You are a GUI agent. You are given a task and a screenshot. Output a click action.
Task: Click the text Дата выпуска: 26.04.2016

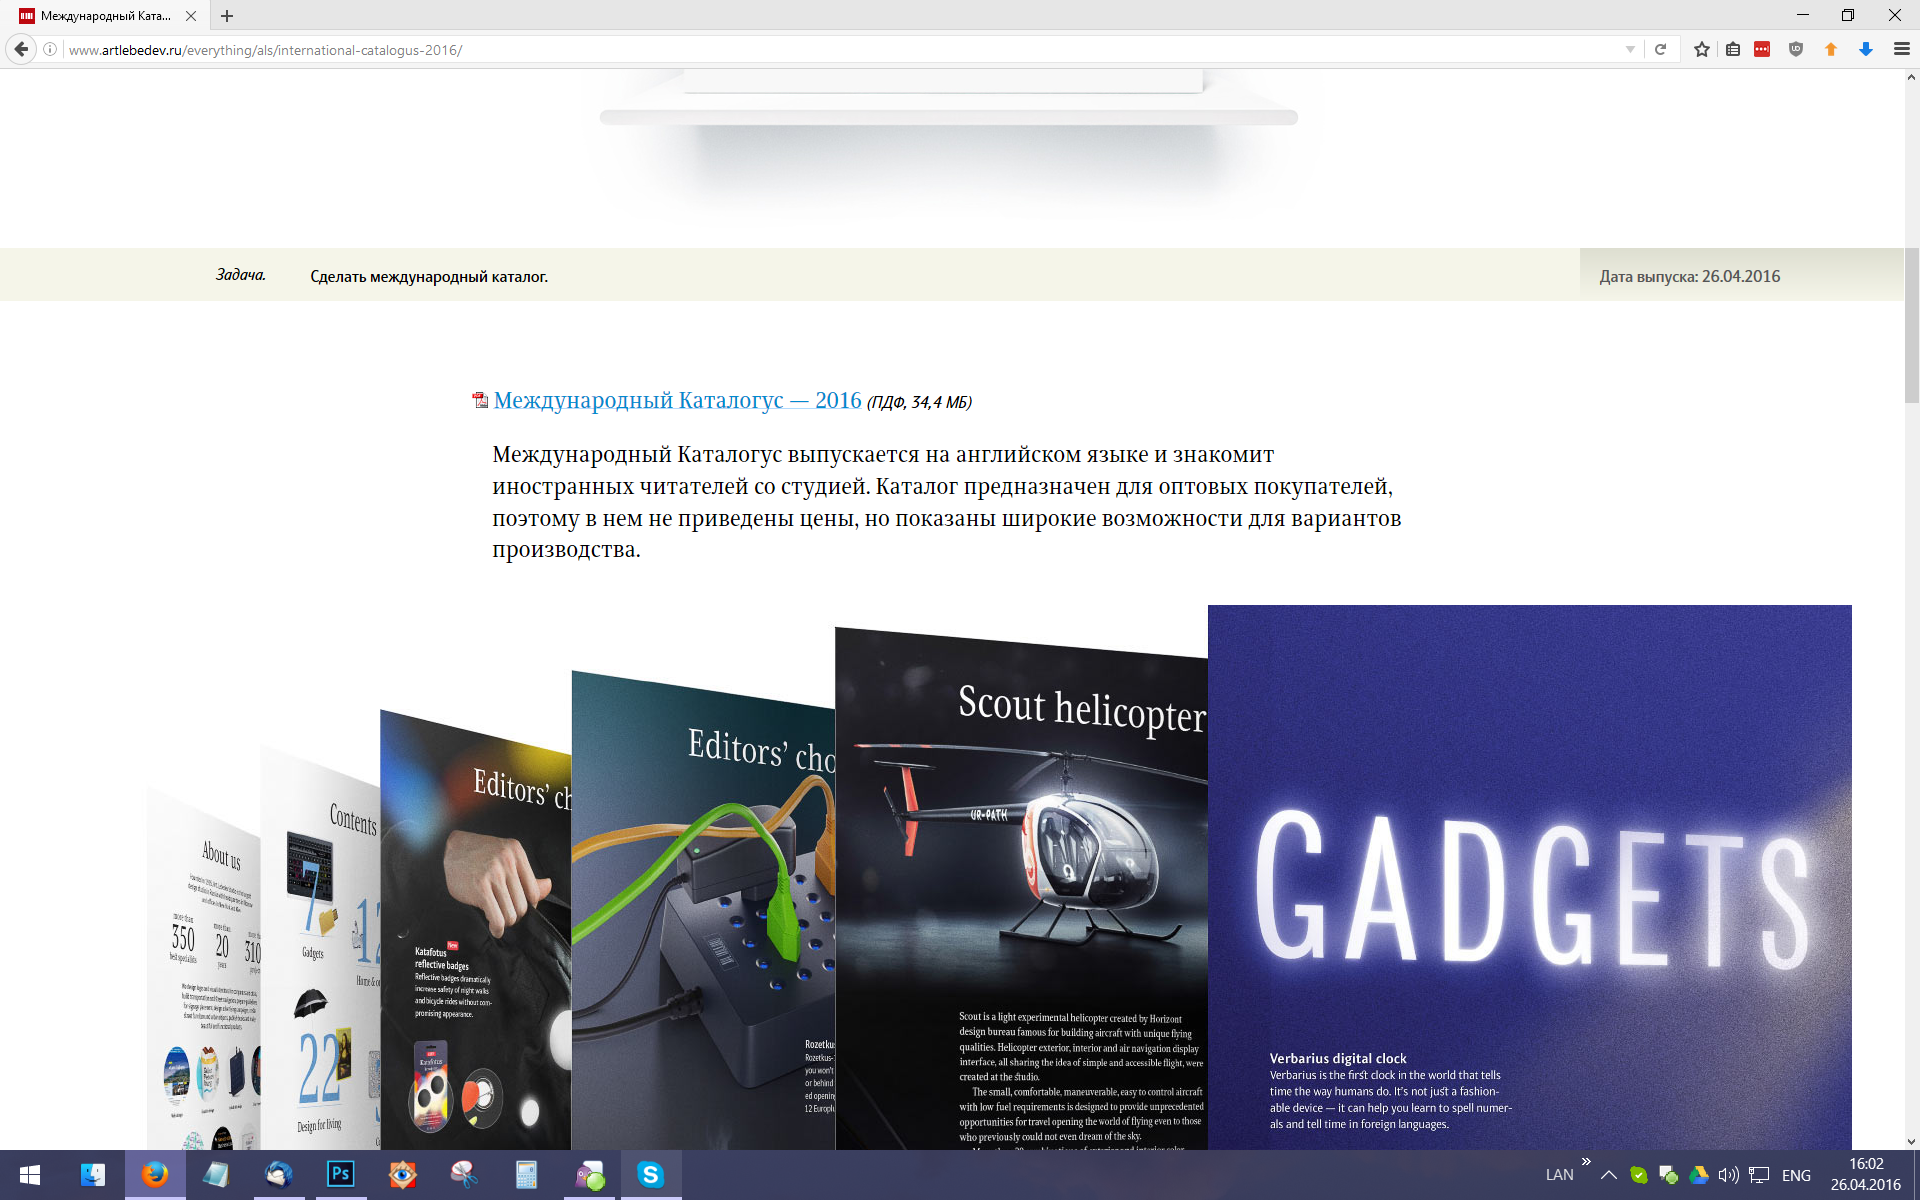pos(1689,276)
